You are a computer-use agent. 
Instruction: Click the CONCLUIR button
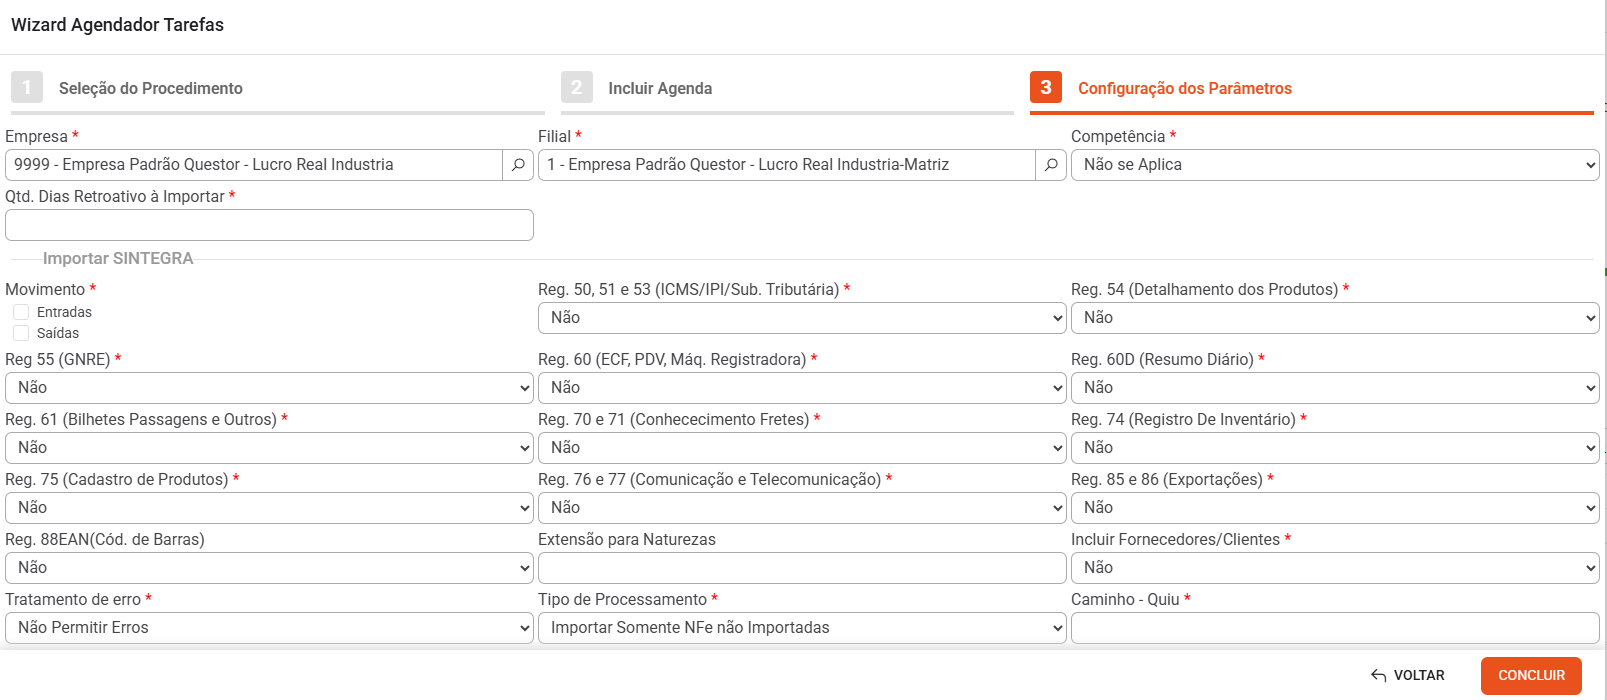tap(1531, 676)
